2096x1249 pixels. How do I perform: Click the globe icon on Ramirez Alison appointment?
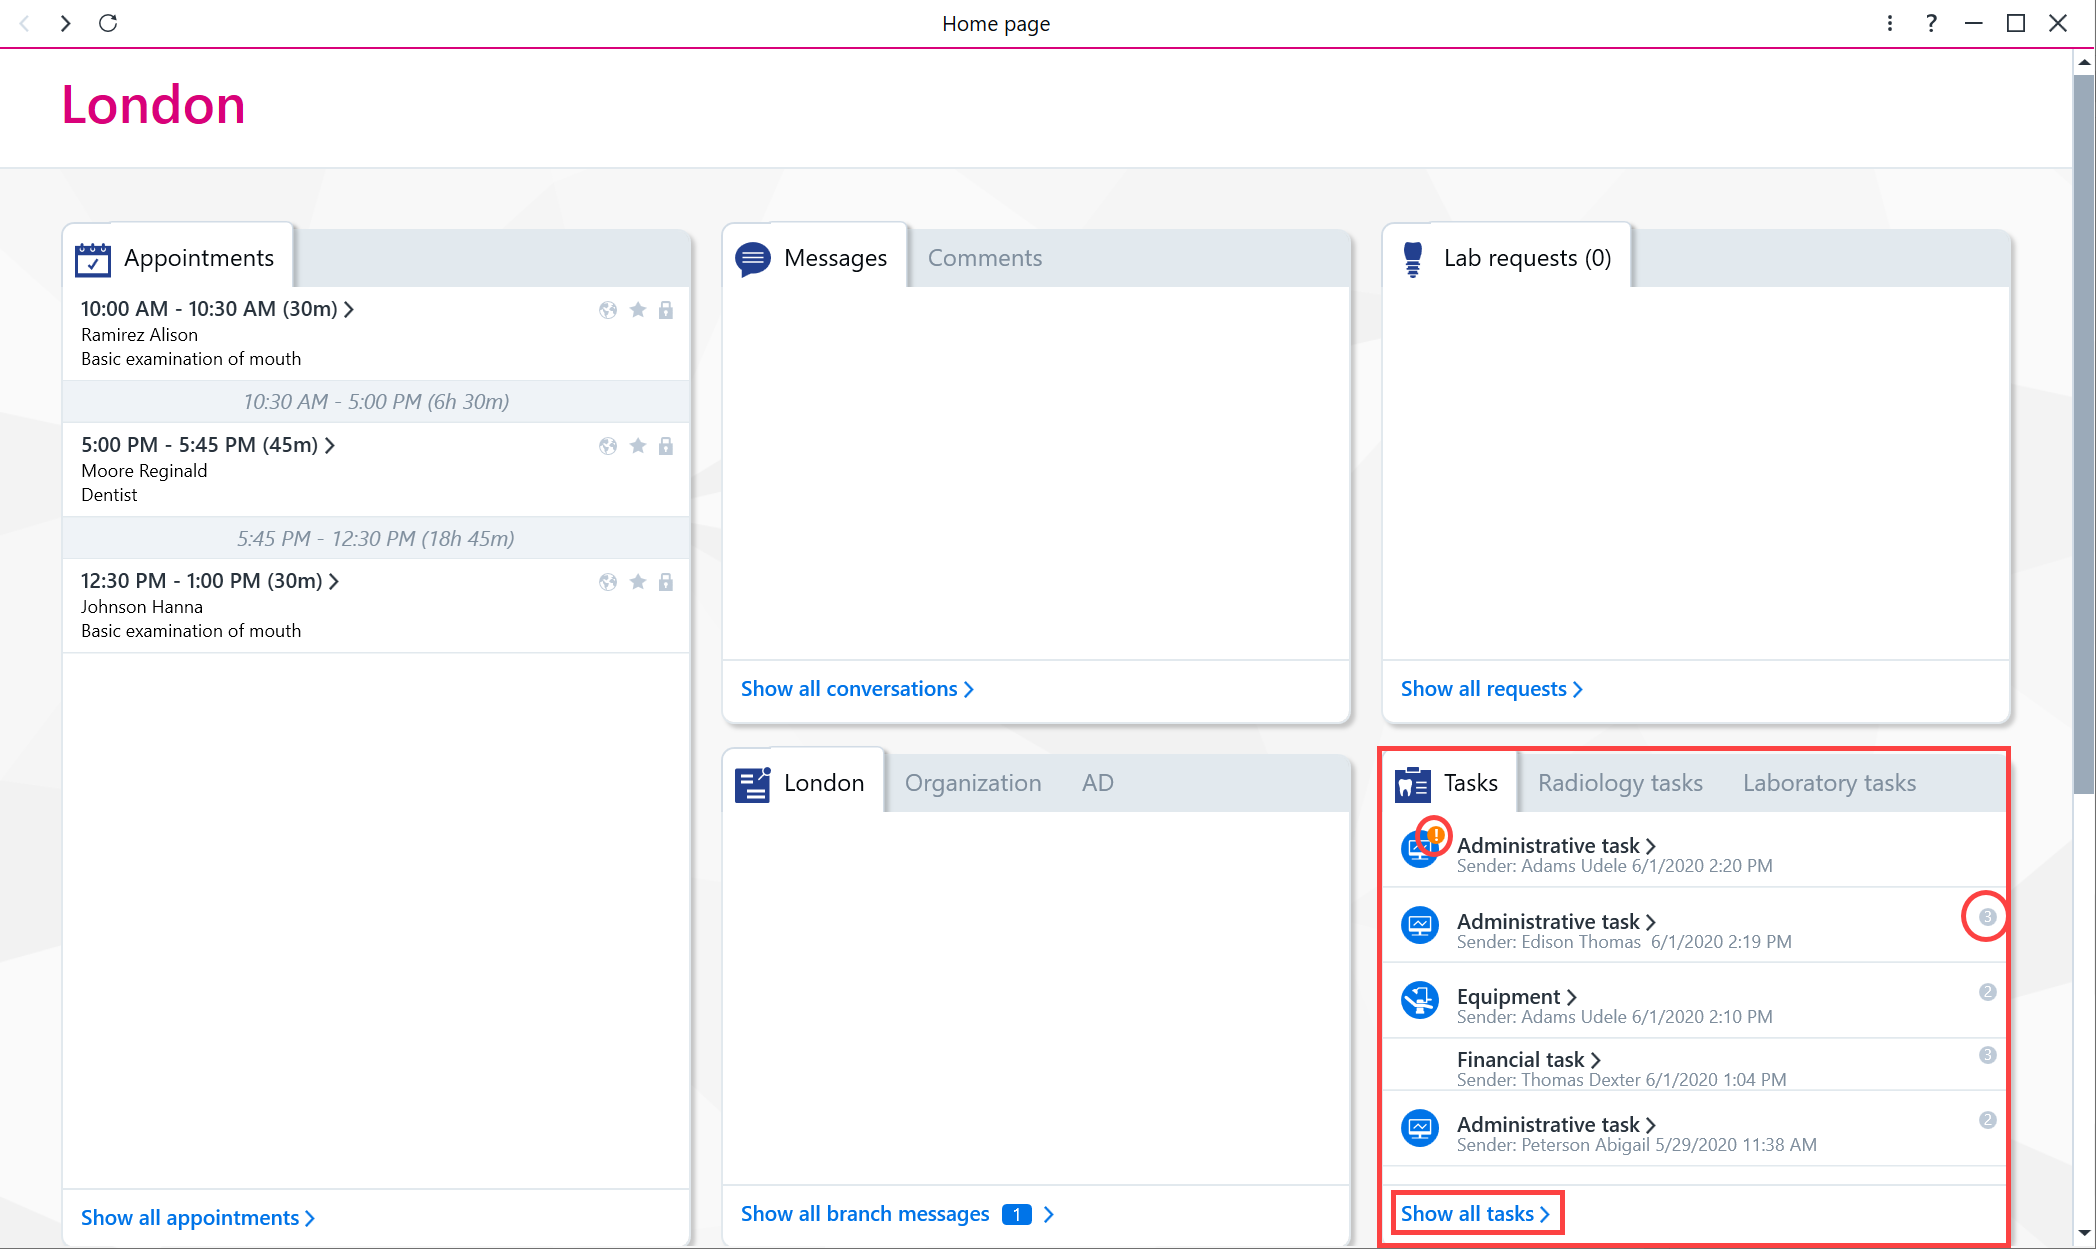[607, 310]
